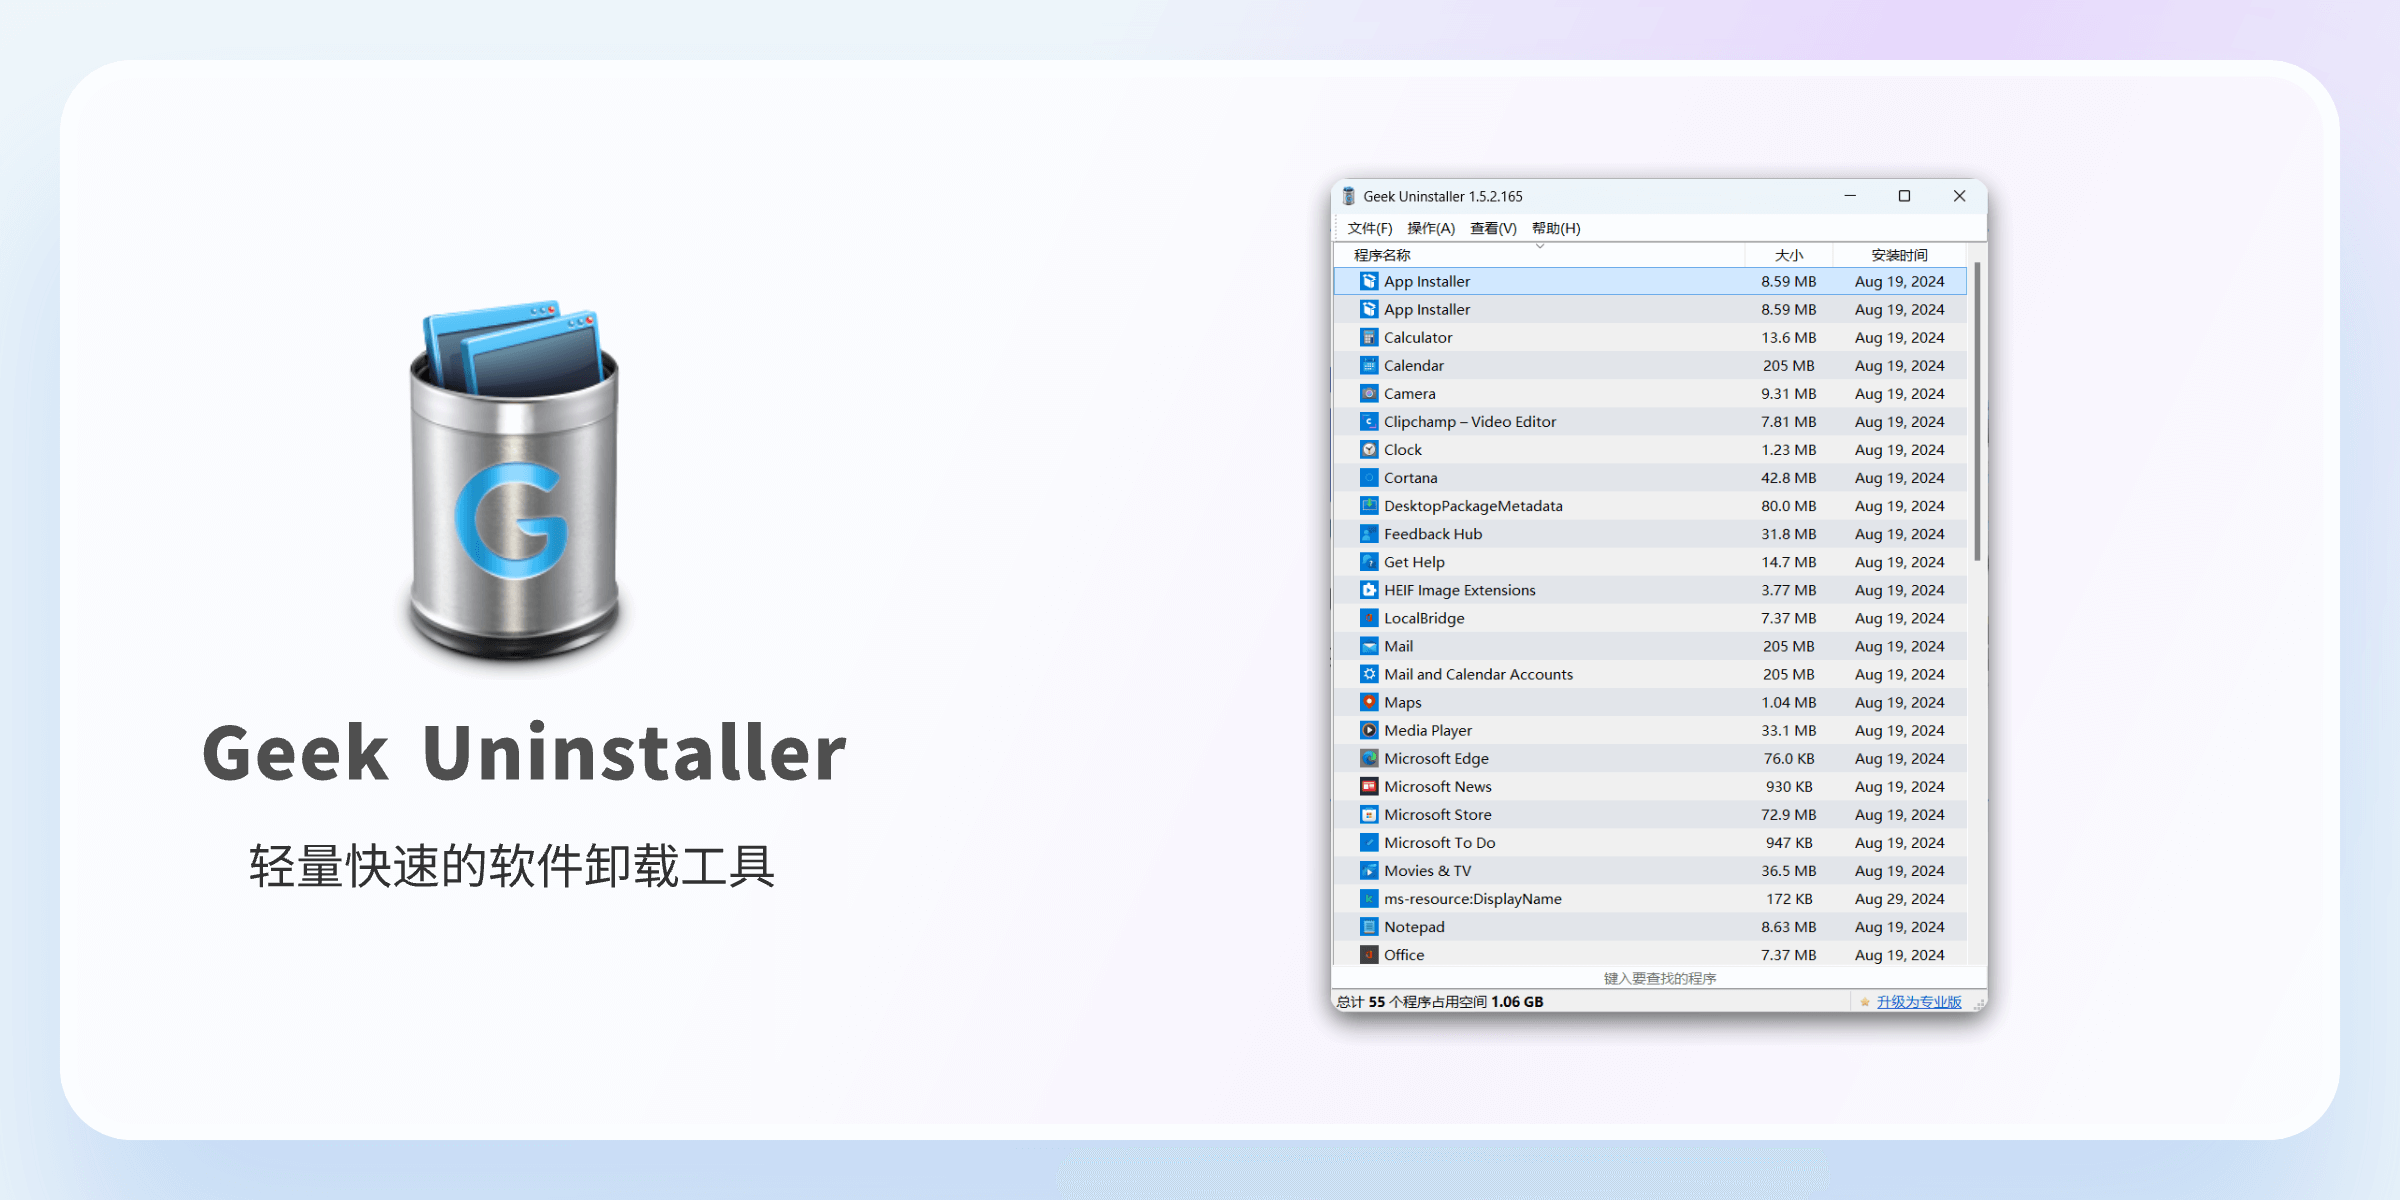Click the Cortana app icon
2400x1200 pixels.
(x=1369, y=477)
